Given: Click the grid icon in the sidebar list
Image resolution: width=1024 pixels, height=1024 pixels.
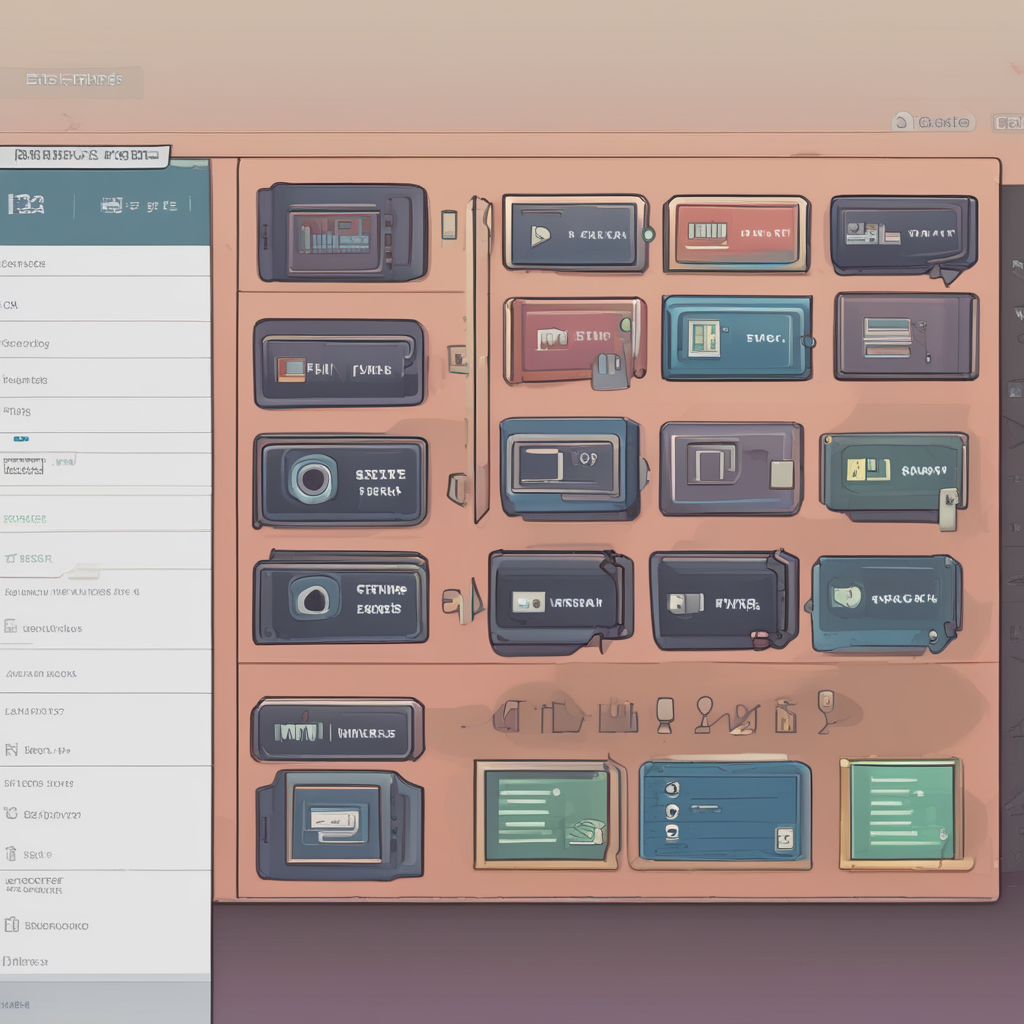Looking at the screenshot, I should point(10,626).
